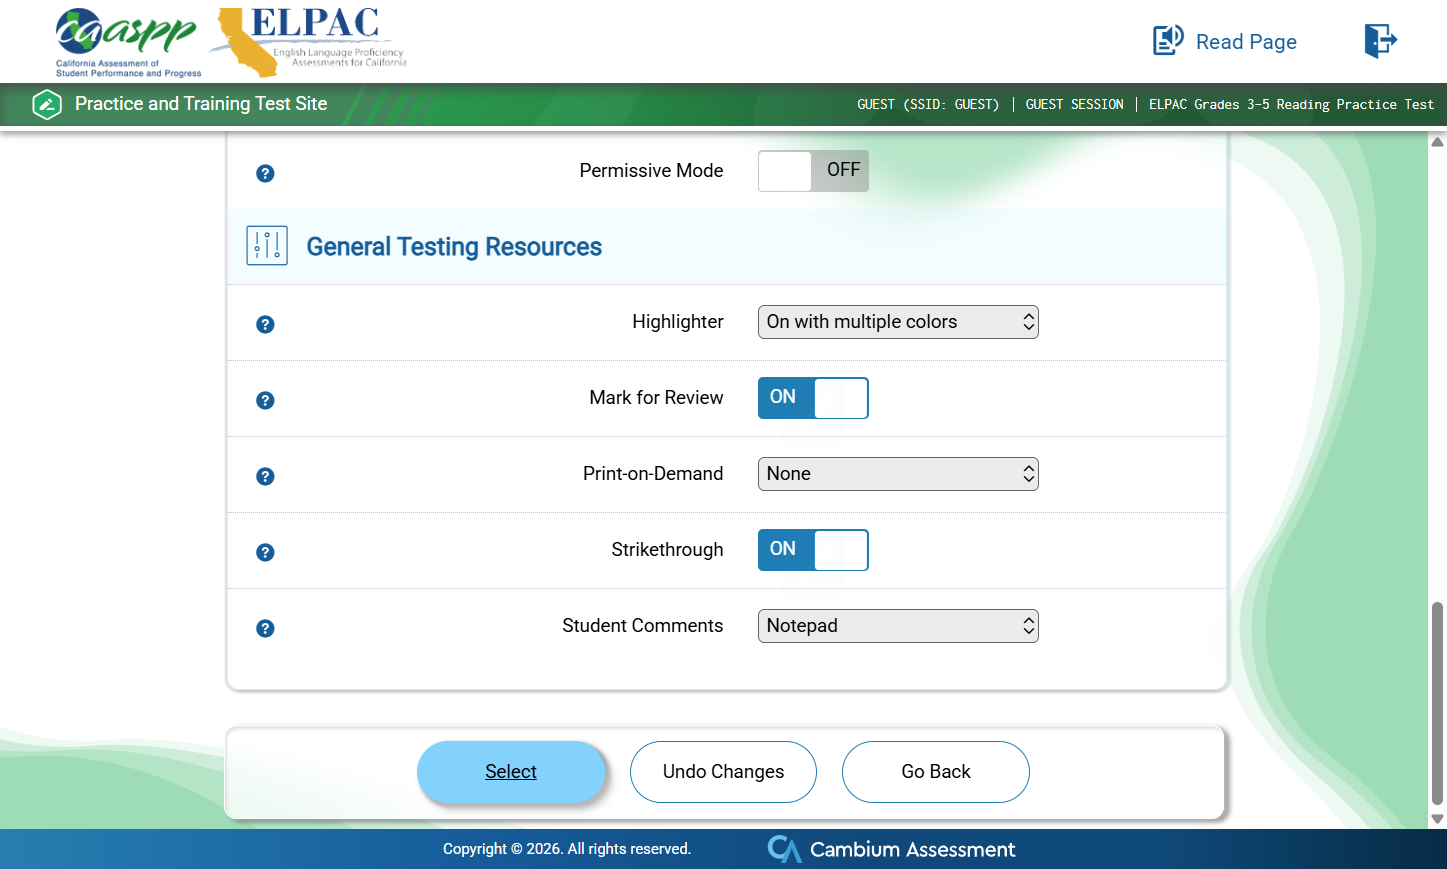Click the Undo Changes button
1447x869 pixels.
pyautogui.click(x=723, y=772)
